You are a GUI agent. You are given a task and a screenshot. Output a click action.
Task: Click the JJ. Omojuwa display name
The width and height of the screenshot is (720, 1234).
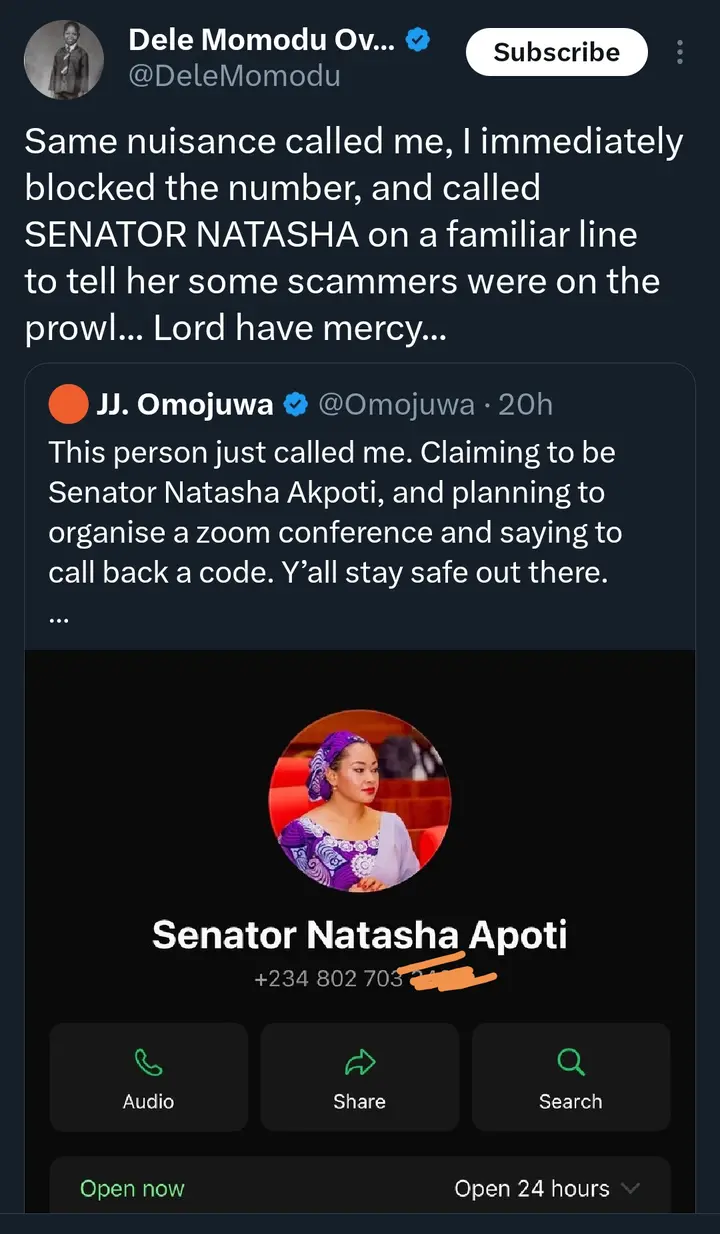186,404
